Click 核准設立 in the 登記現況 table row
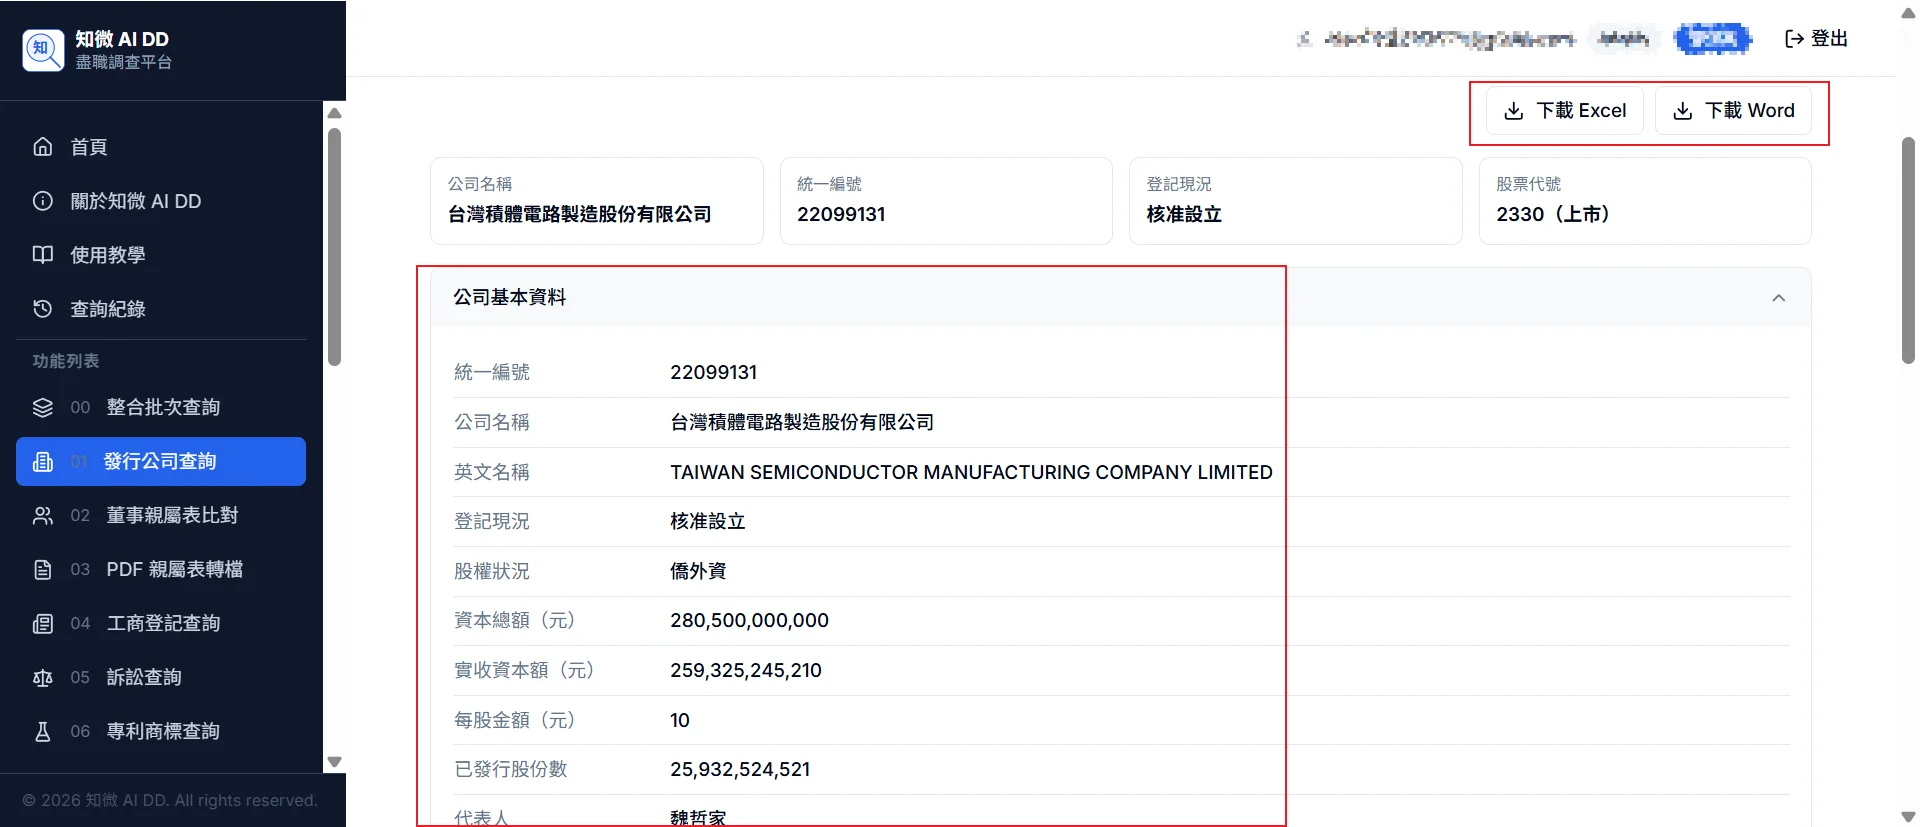The width and height of the screenshot is (1920, 827). (708, 521)
